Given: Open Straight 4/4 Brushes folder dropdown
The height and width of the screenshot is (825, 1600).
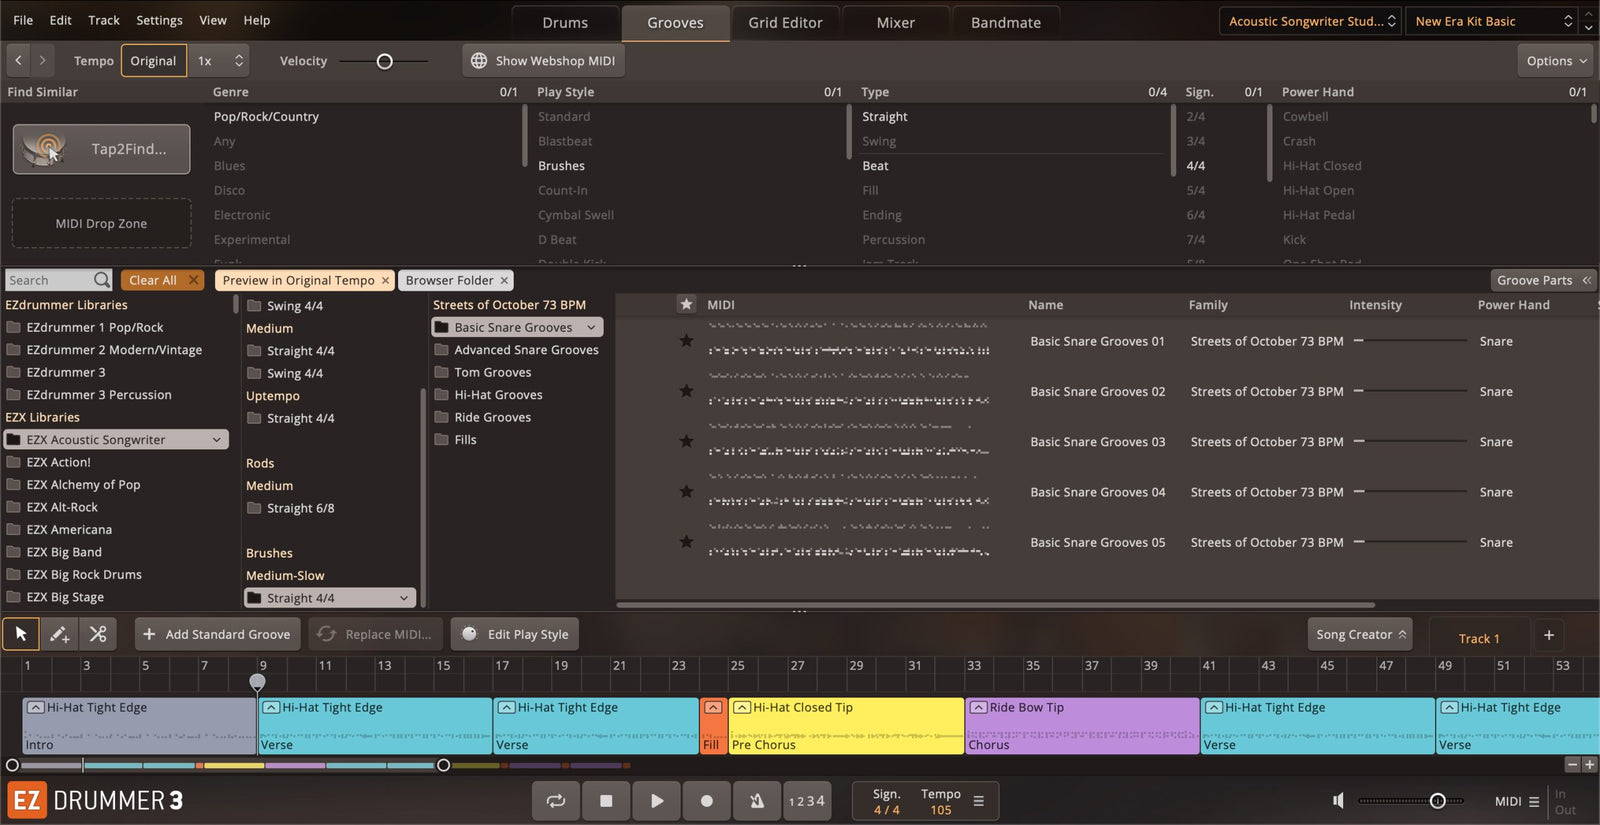Looking at the screenshot, I should (404, 598).
